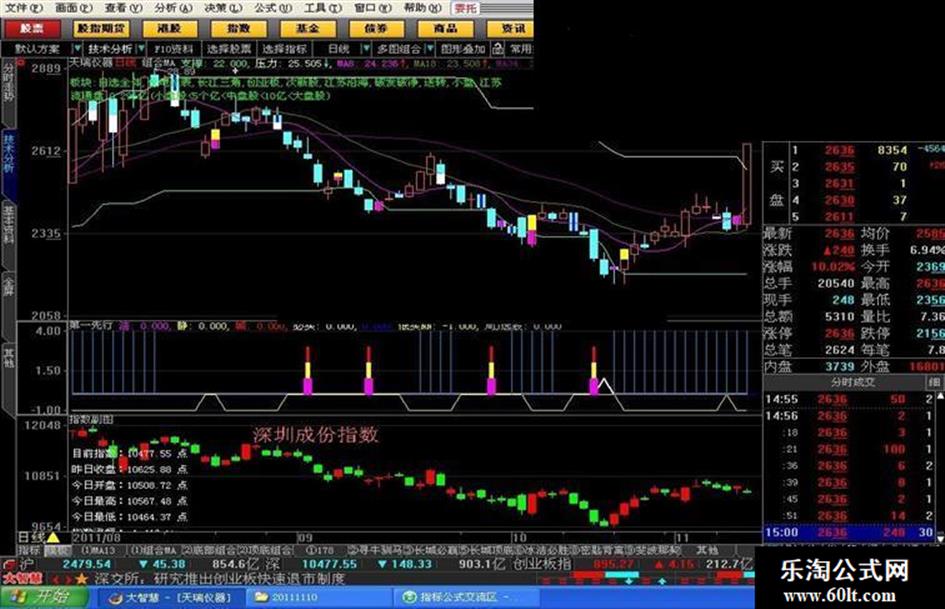This screenshot has width=945, height=609.
Task: Open the 查看 menu
Action: (124, 8)
